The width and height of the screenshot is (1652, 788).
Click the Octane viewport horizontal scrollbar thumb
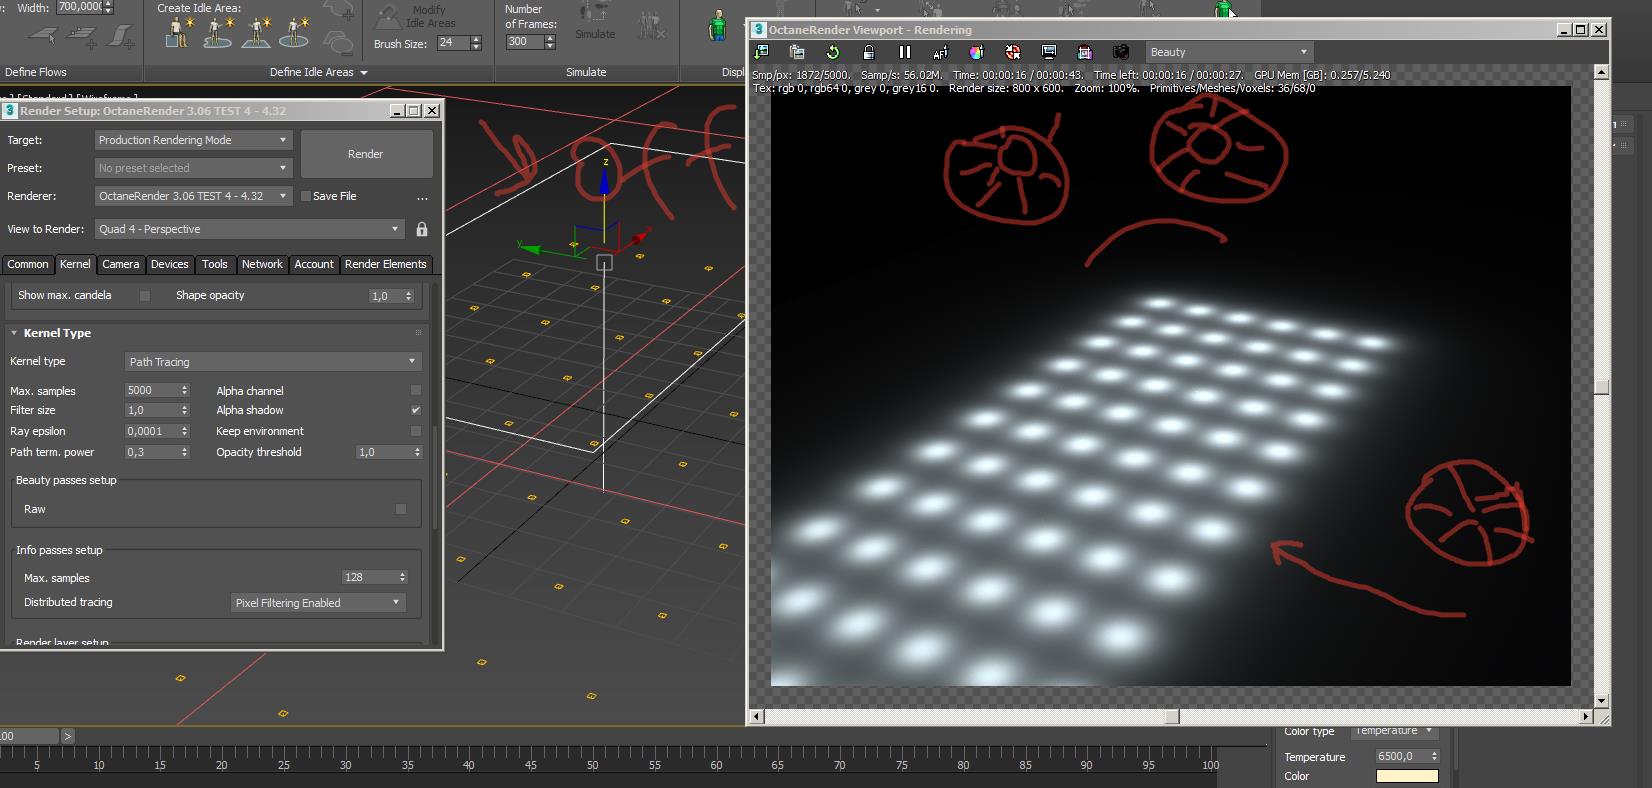[x=1172, y=716]
